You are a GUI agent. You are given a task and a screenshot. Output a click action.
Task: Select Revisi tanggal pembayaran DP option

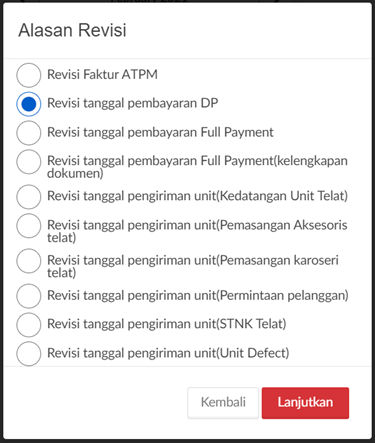(x=29, y=104)
